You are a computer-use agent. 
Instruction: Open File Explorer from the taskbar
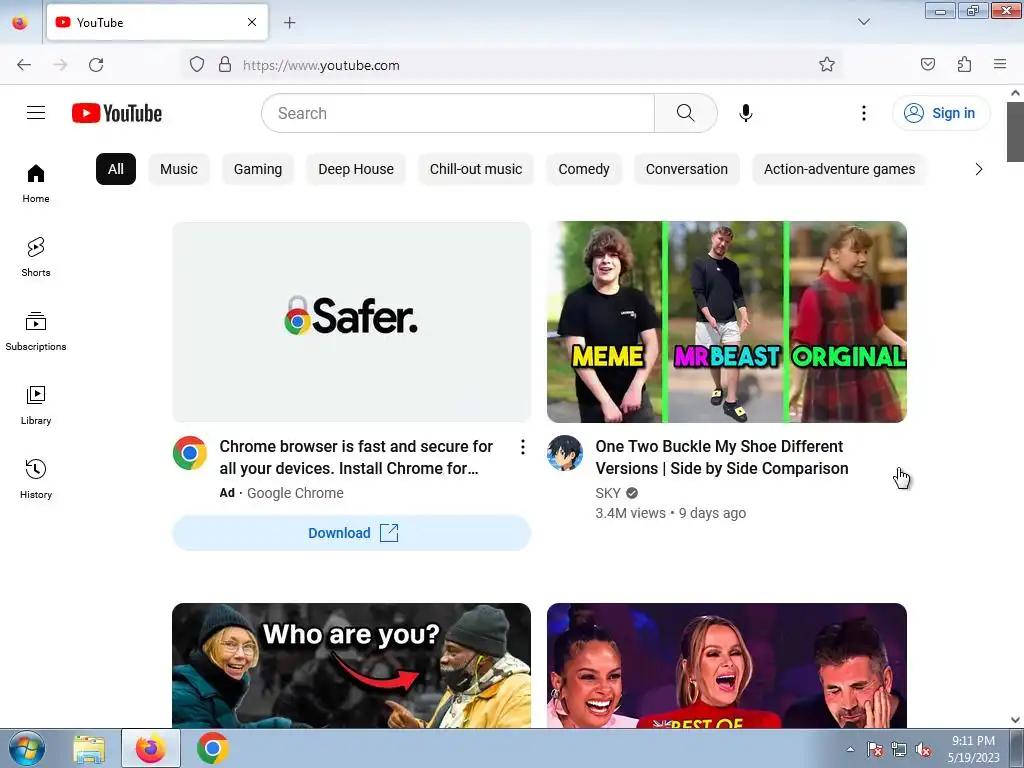[89, 748]
